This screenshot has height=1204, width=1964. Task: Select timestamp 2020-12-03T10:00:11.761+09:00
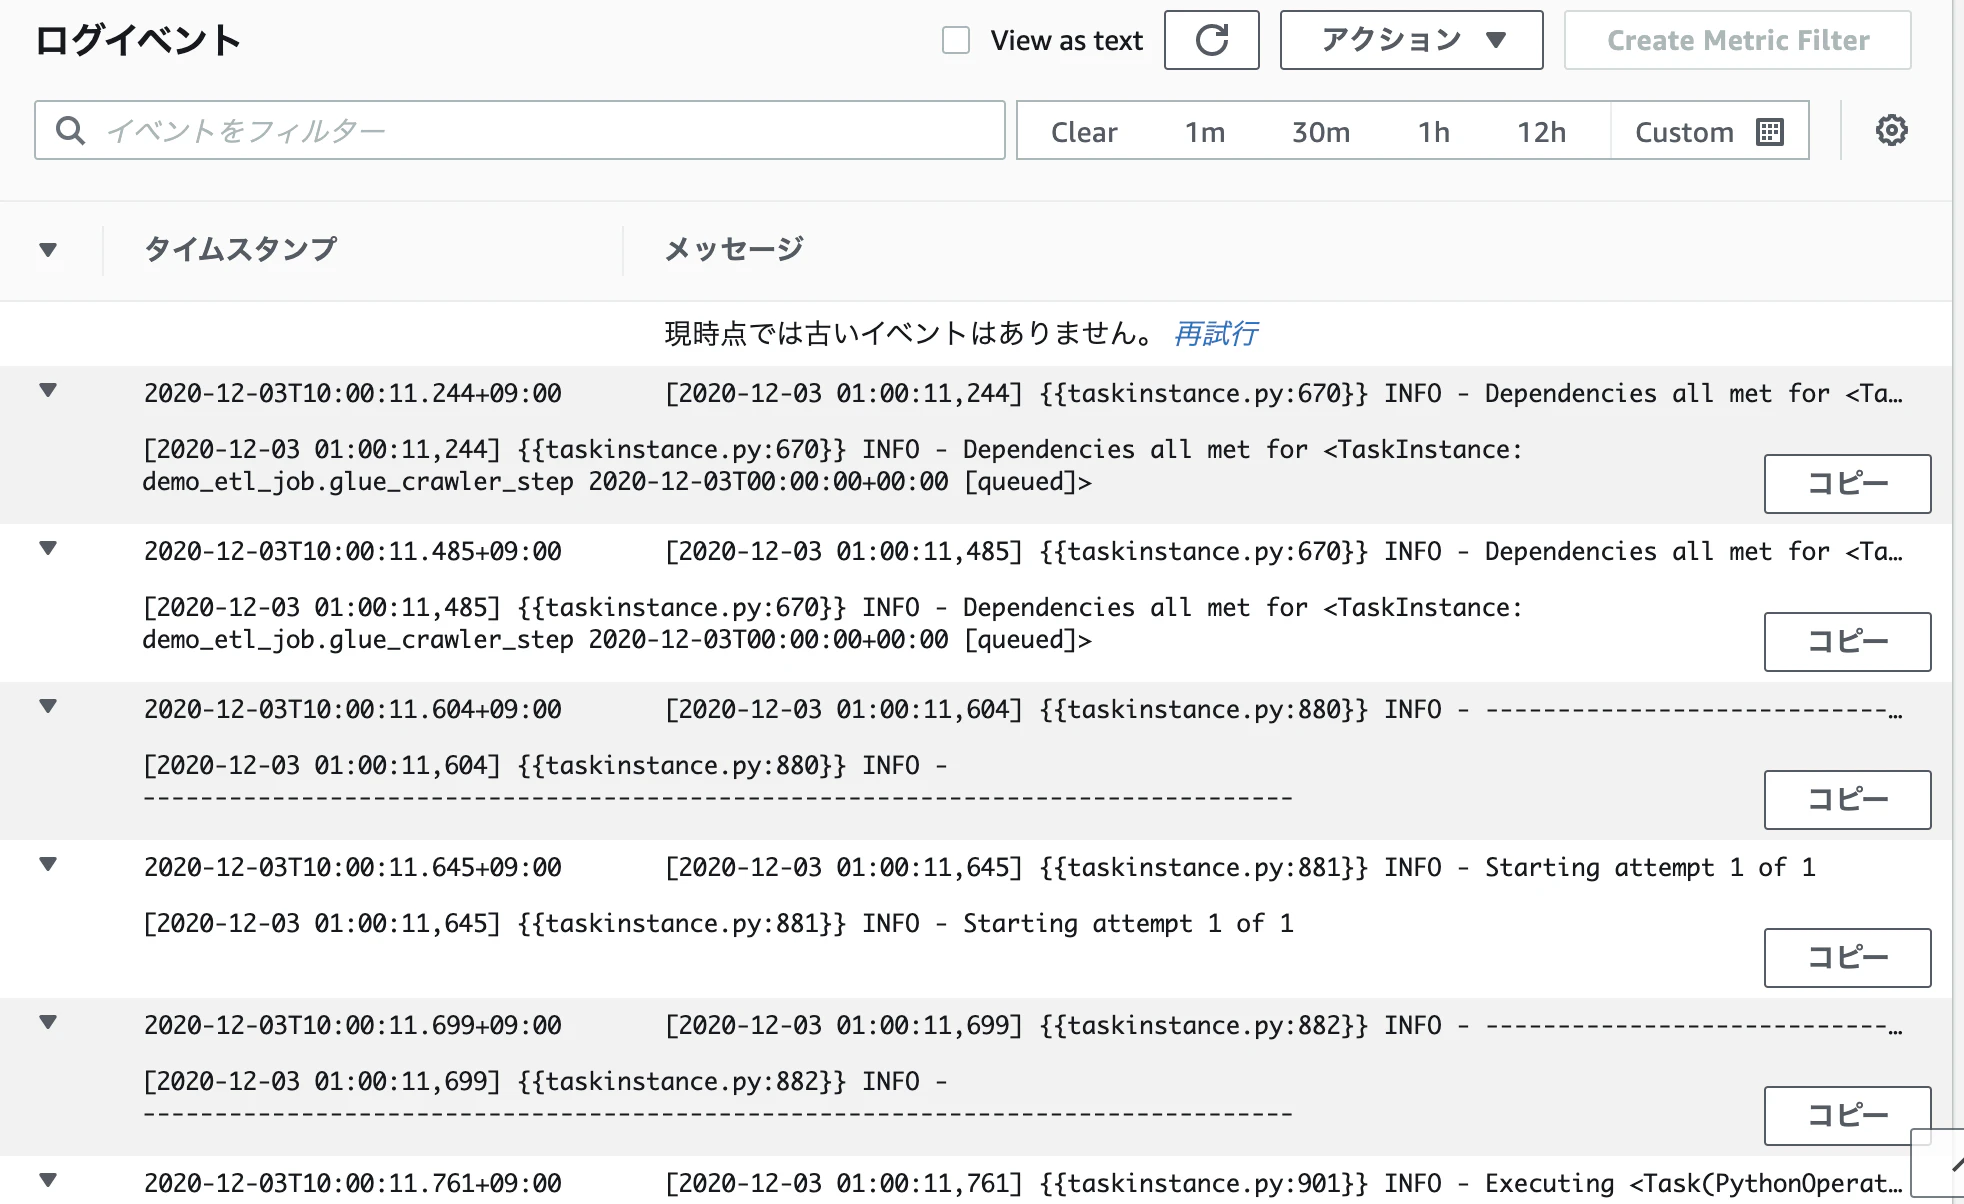pos(353,1183)
